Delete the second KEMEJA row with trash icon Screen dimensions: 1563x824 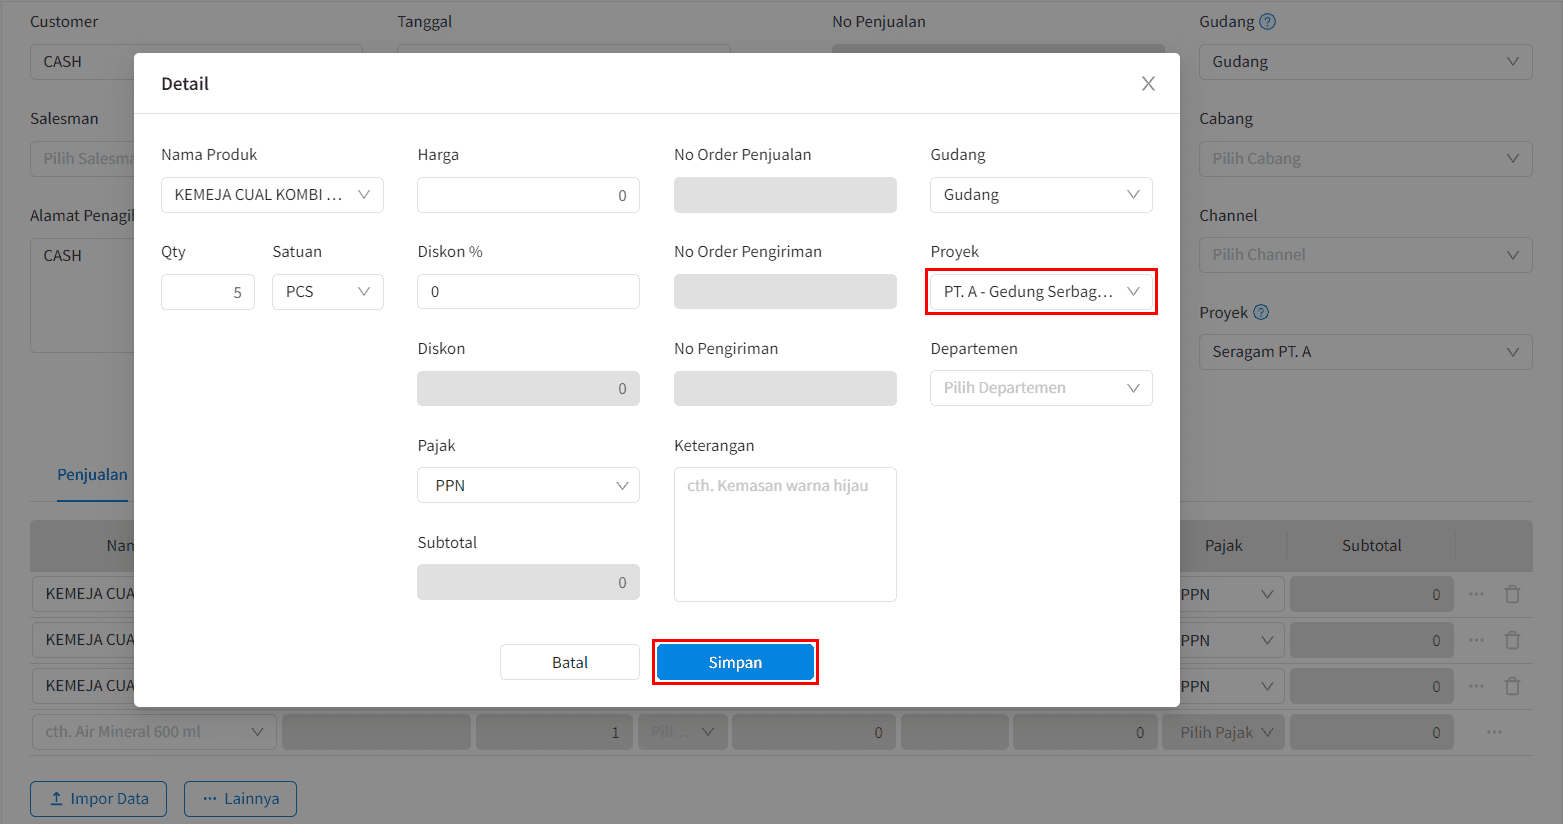[x=1512, y=640]
